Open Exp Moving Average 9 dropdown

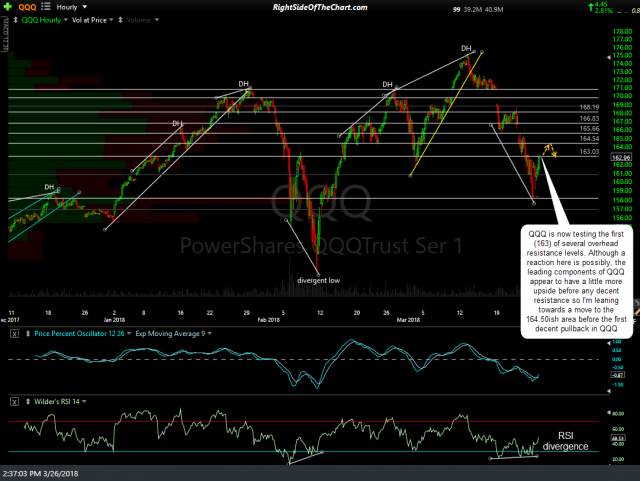click(x=210, y=334)
